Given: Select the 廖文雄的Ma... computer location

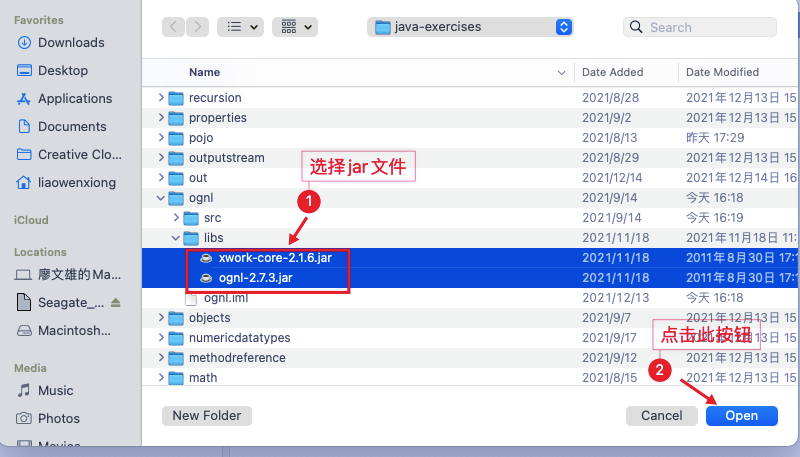Looking at the screenshot, I should click(68, 275).
